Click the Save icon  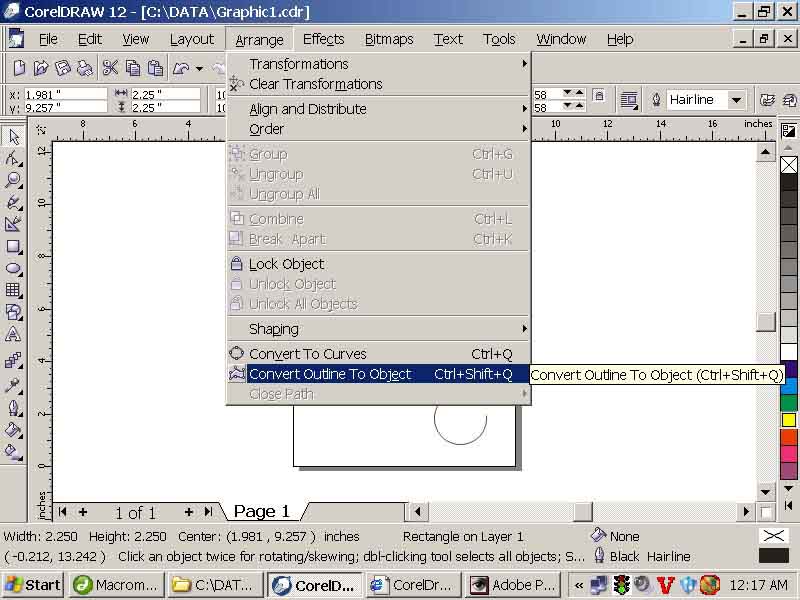(63, 68)
